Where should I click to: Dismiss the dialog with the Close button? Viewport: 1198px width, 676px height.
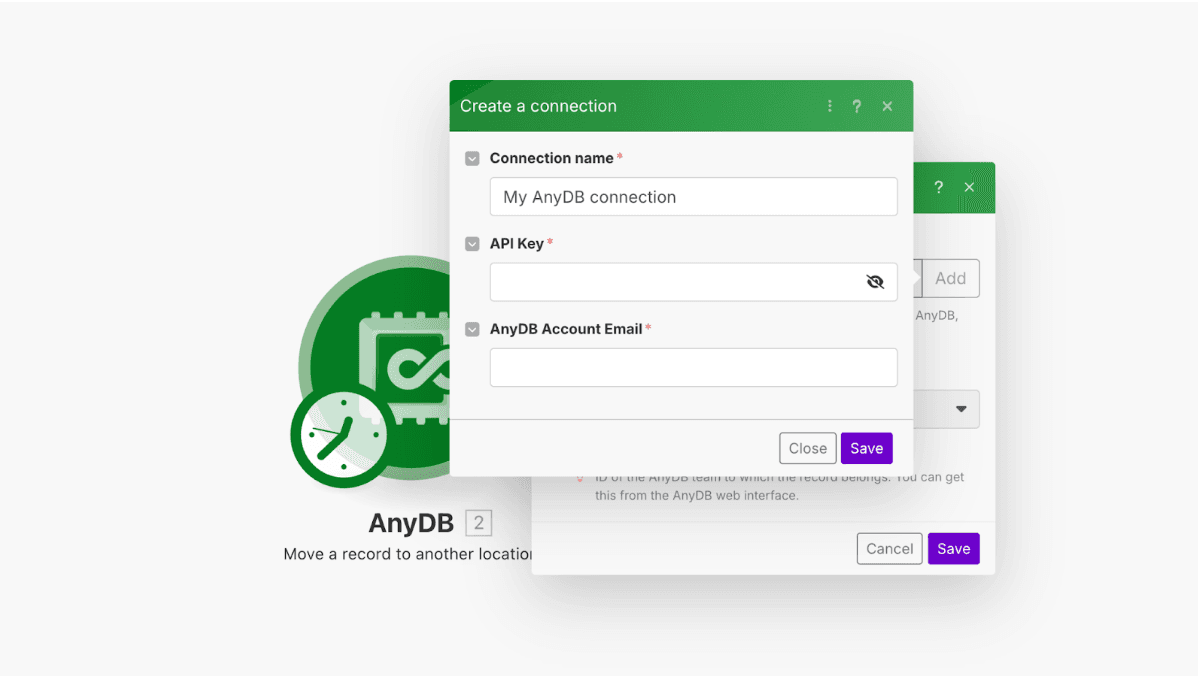tap(807, 448)
